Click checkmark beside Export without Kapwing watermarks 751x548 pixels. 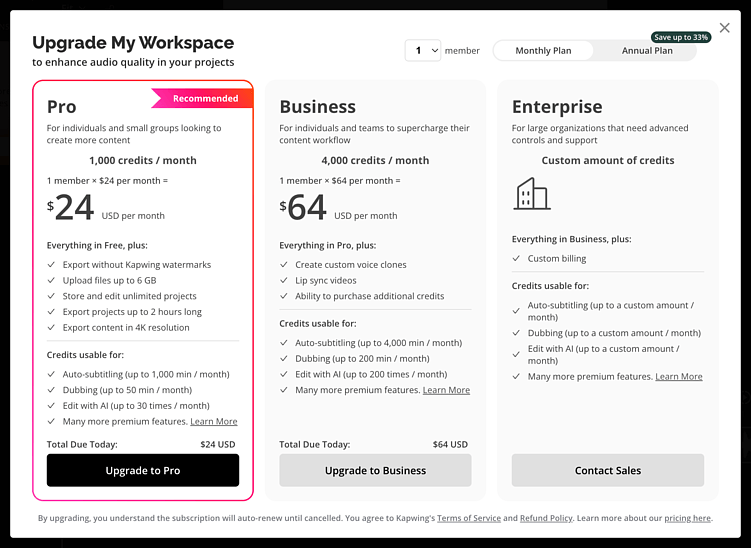pos(51,264)
